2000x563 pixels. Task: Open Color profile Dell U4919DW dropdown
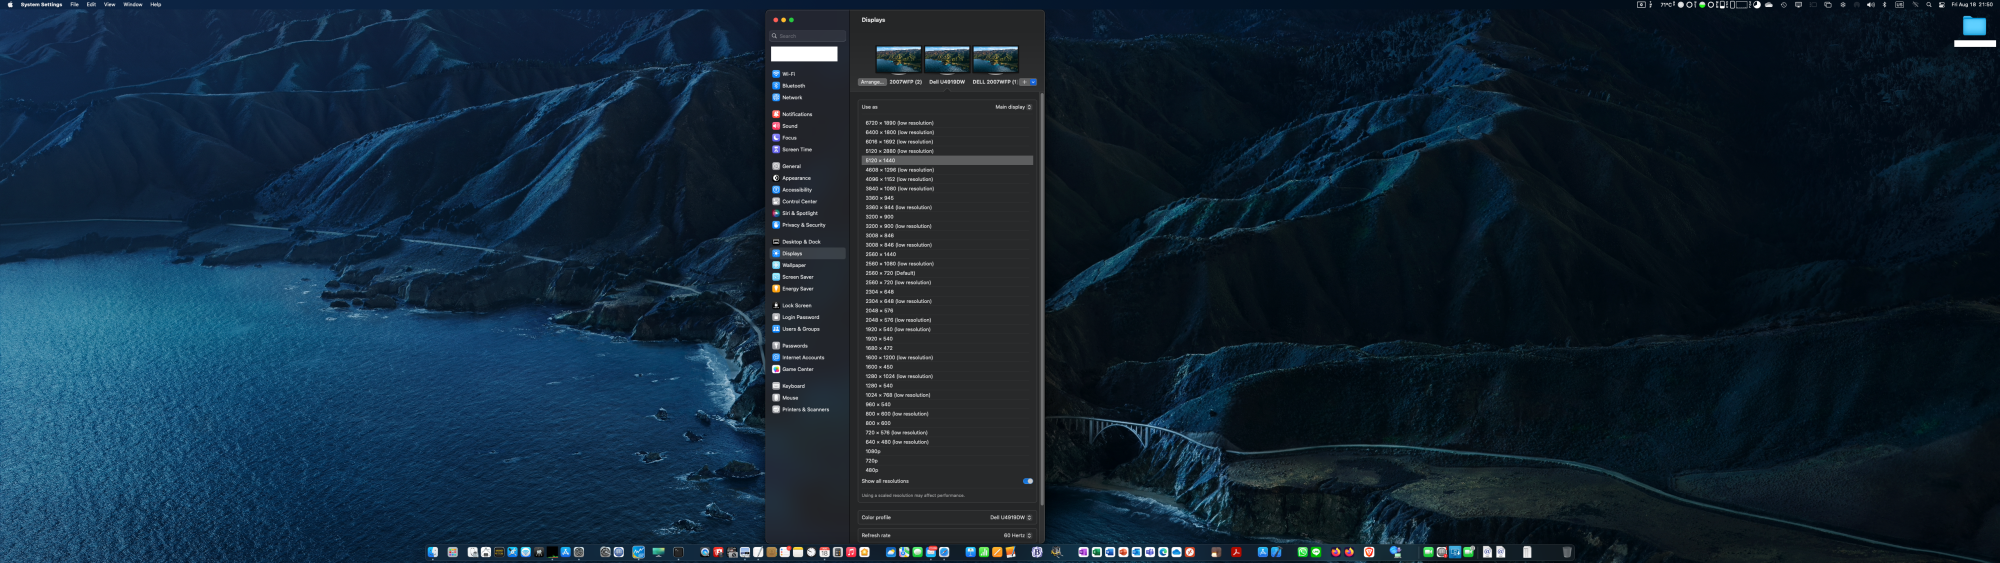click(x=1010, y=518)
